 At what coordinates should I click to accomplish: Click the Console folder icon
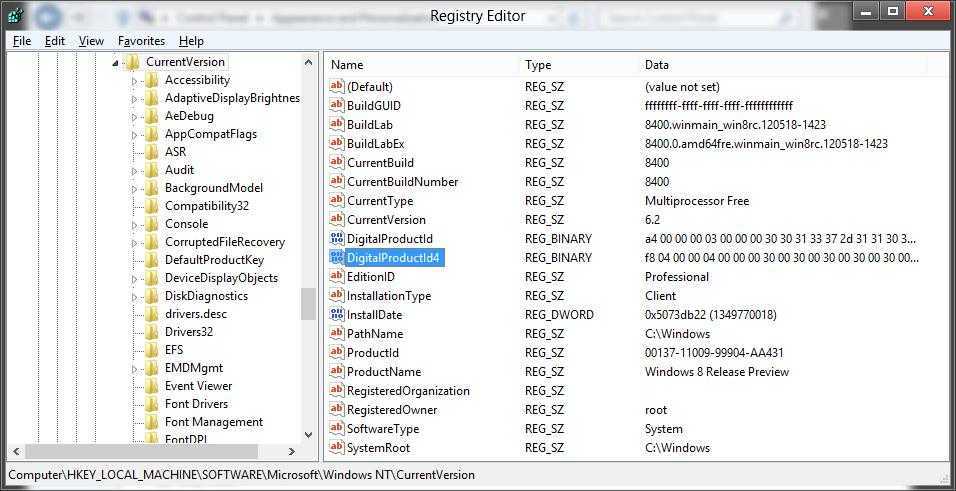[x=152, y=224]
